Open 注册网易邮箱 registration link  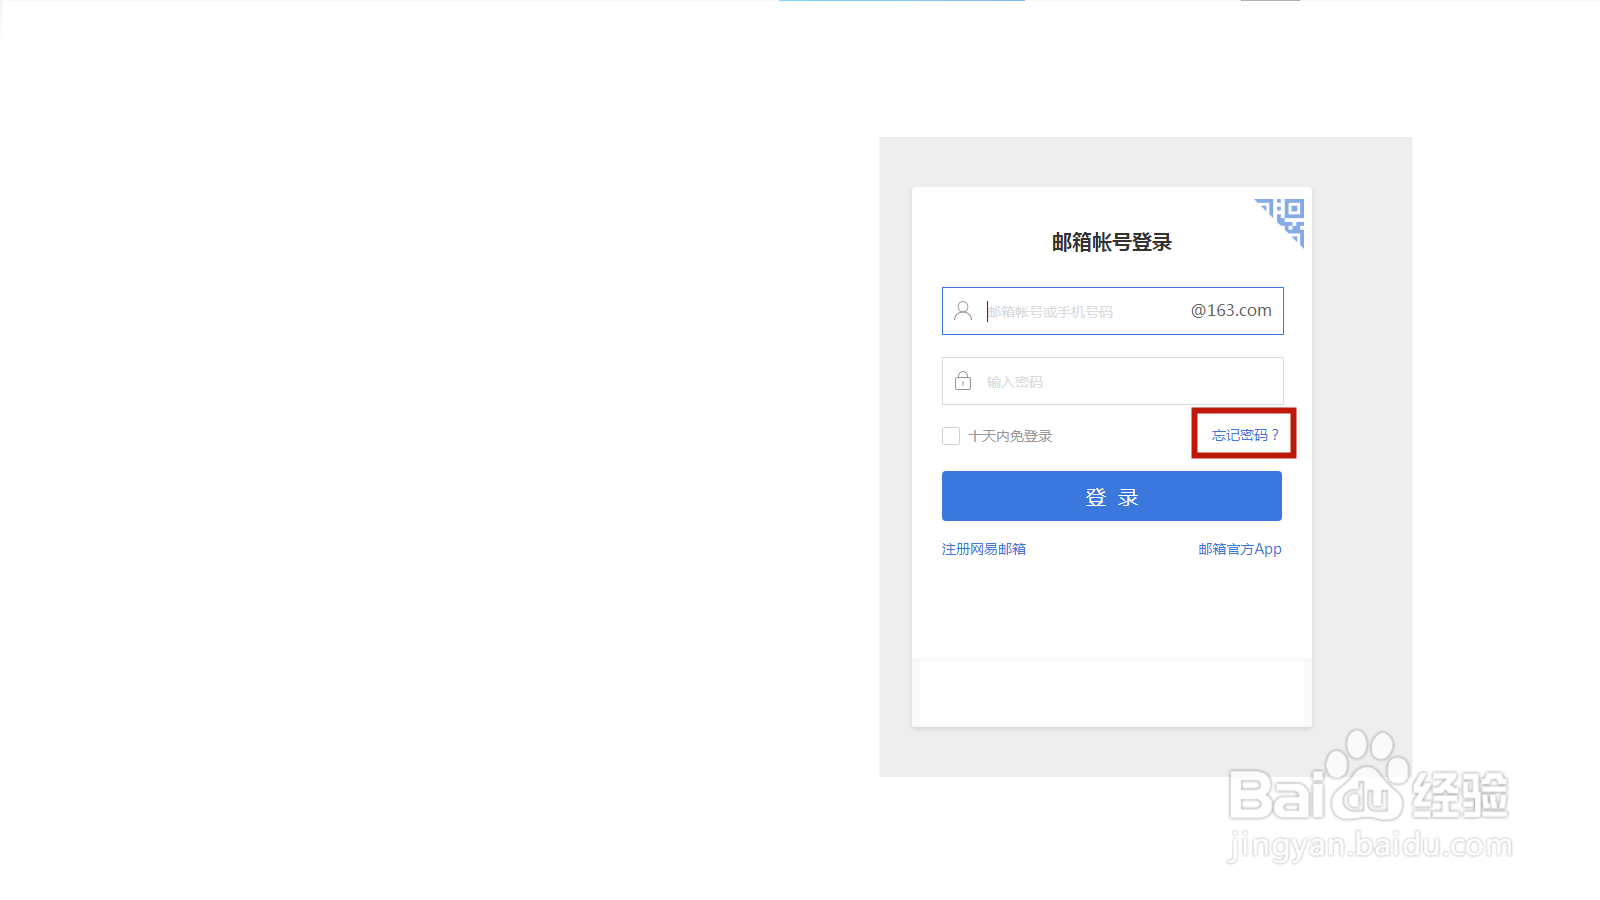click(984, 549)
